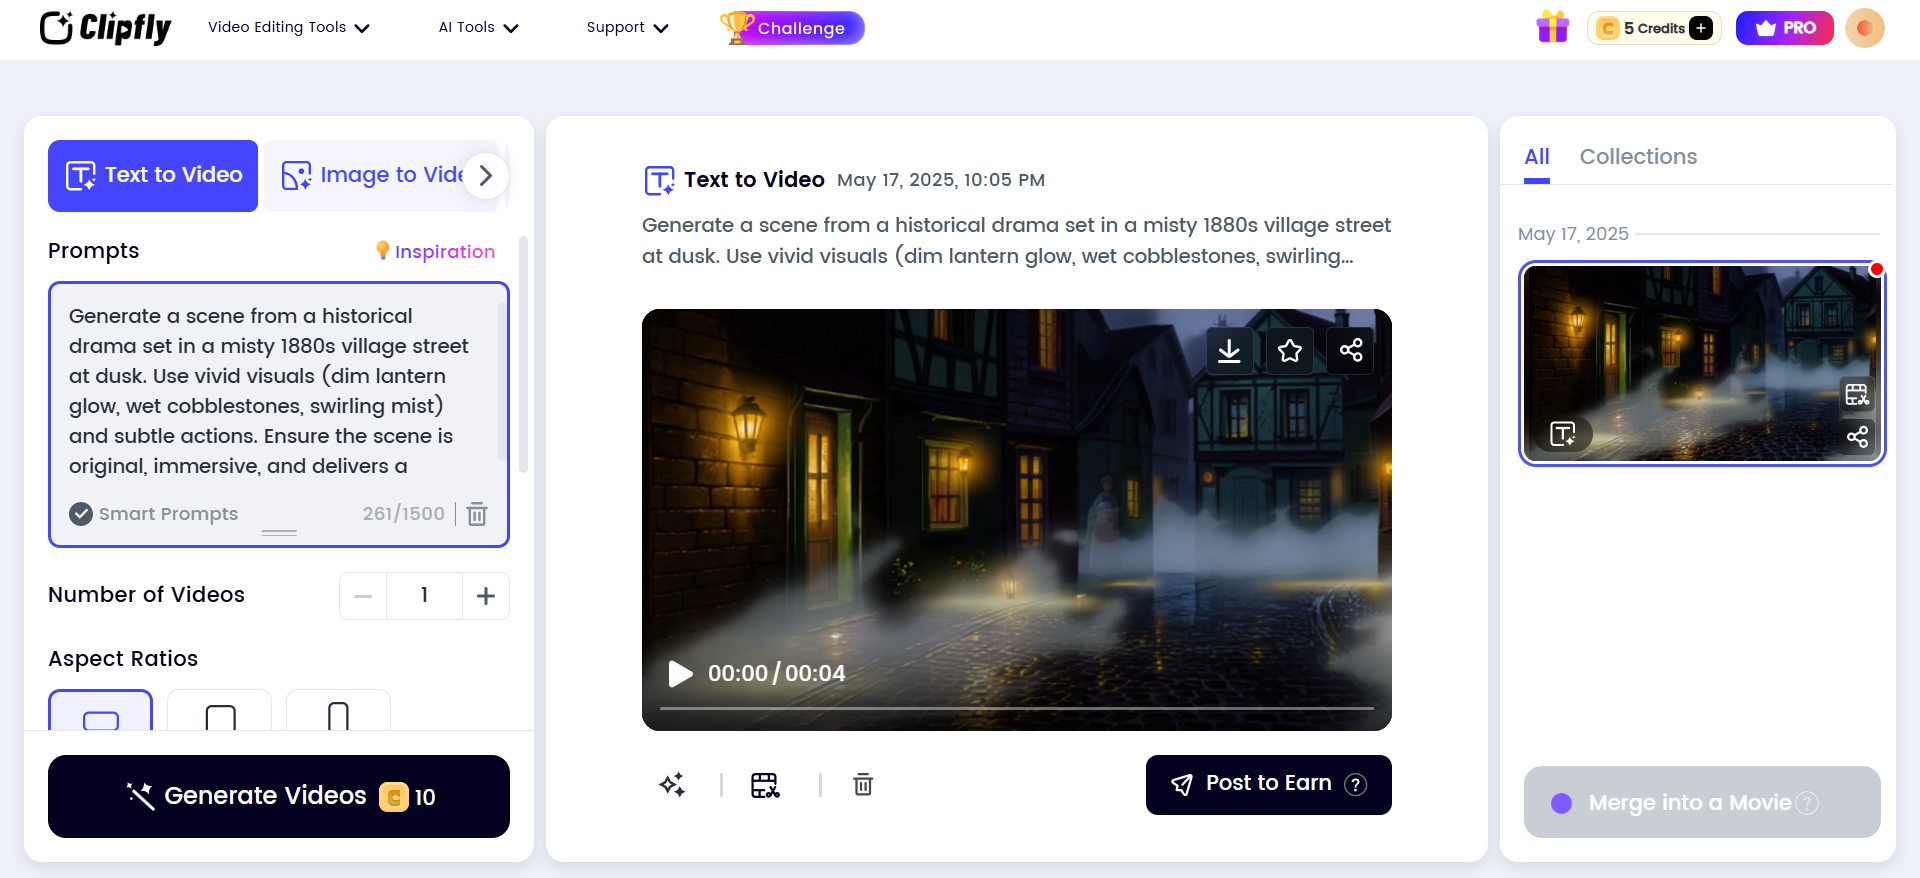The image size is (1920, 878).
Task: Open the Merge into a Movie help icon
Action: click(x=1807, y=803)
